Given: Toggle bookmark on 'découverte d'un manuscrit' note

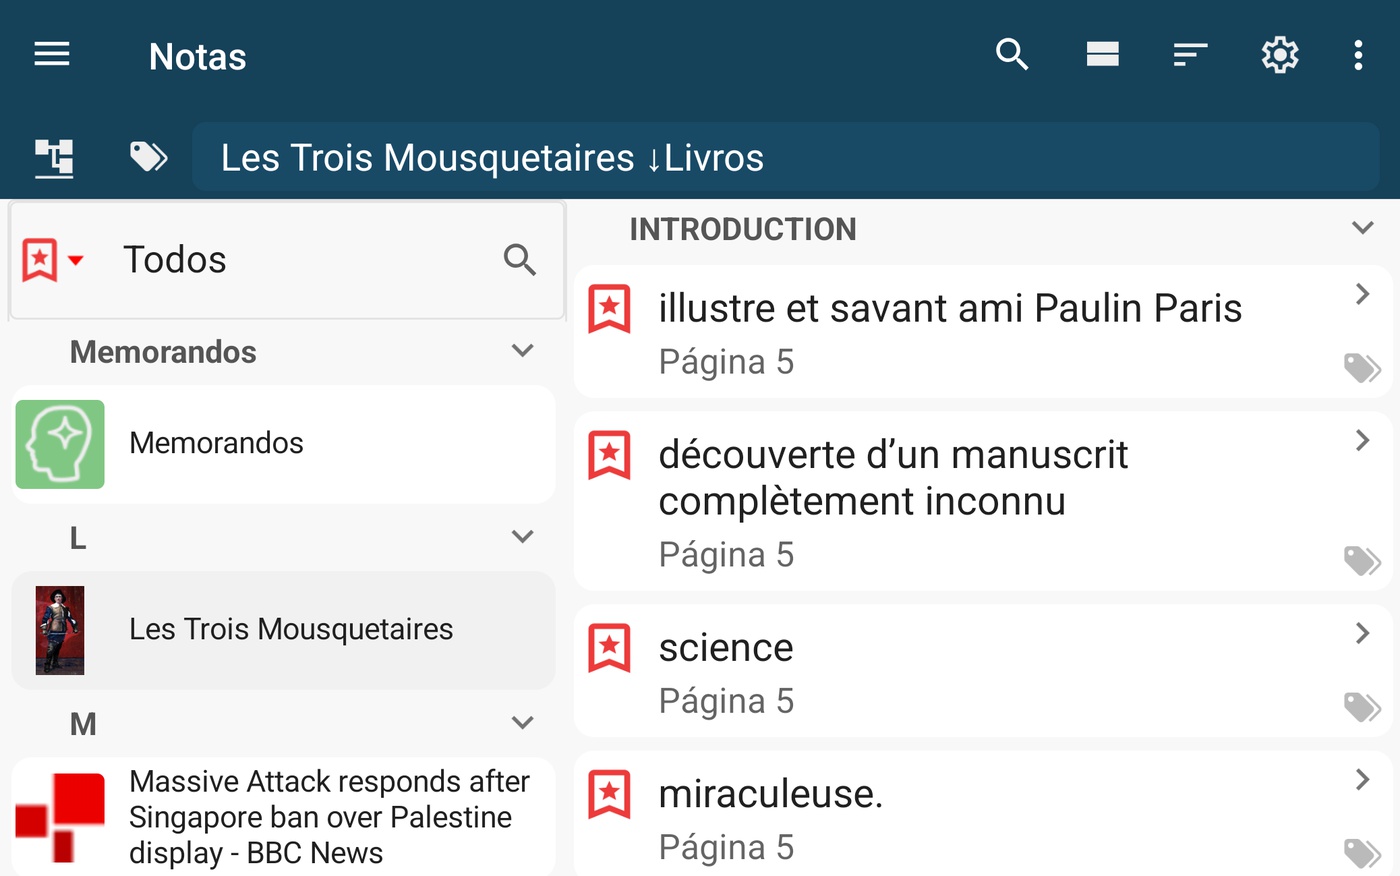Looking at the screenshot, I should 609,455.
